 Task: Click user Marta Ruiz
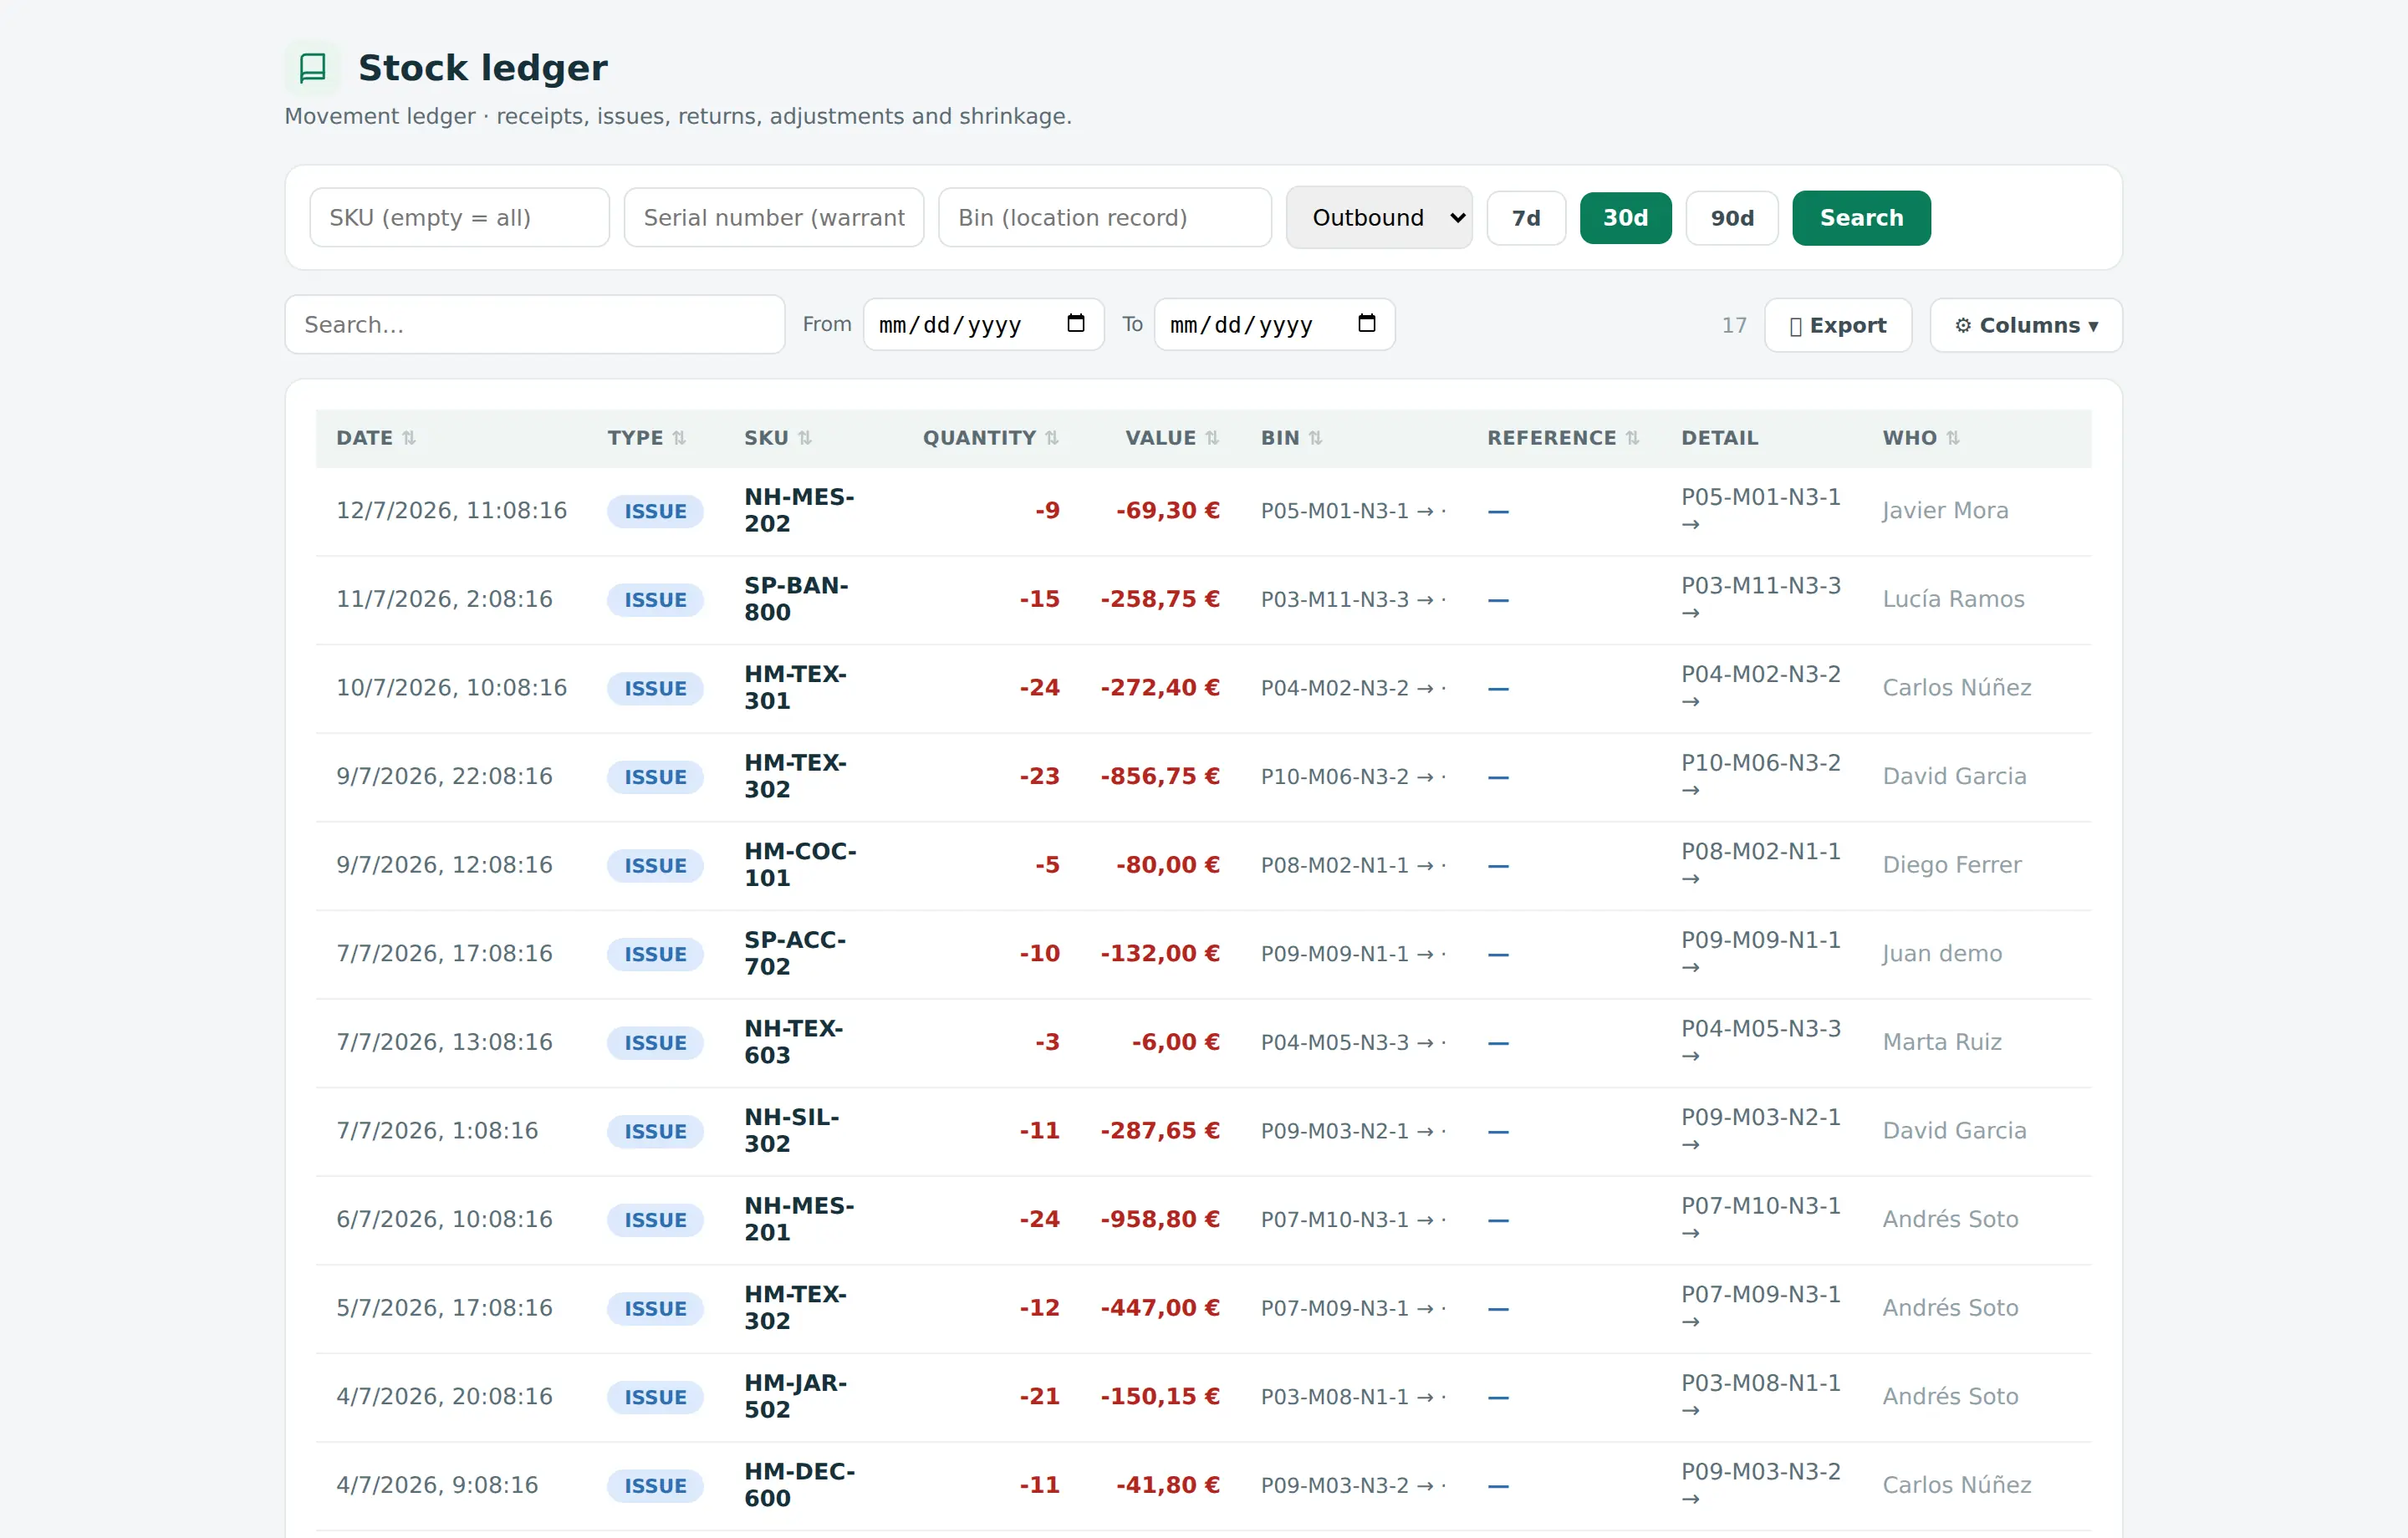[1942, 1042]
